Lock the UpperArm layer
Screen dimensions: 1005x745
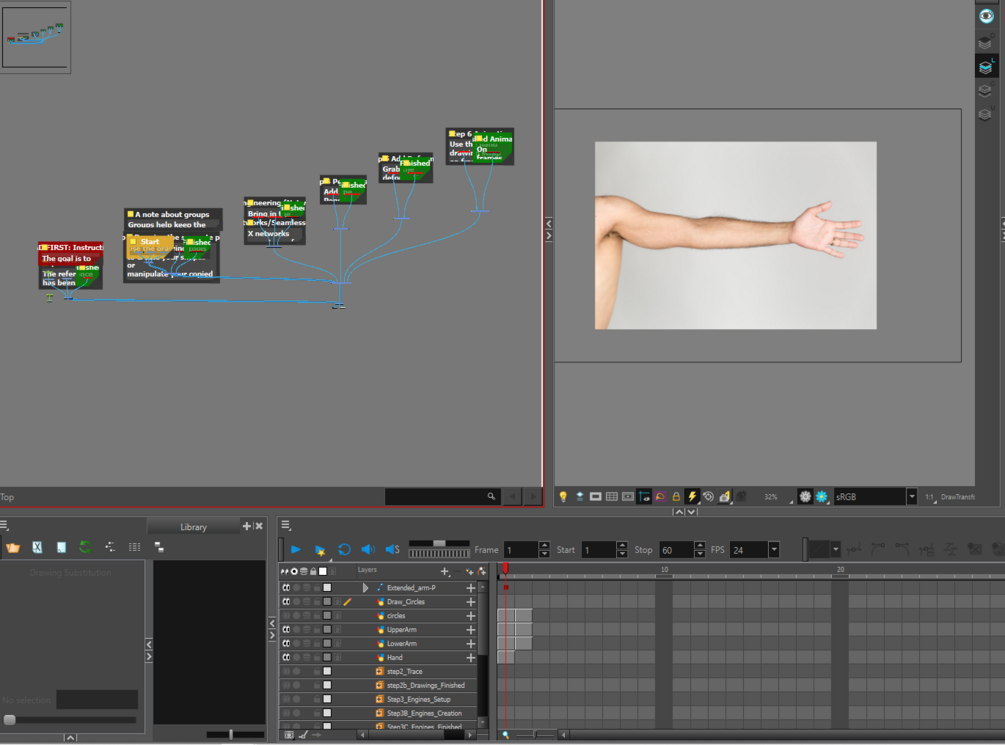pos(315,630)
